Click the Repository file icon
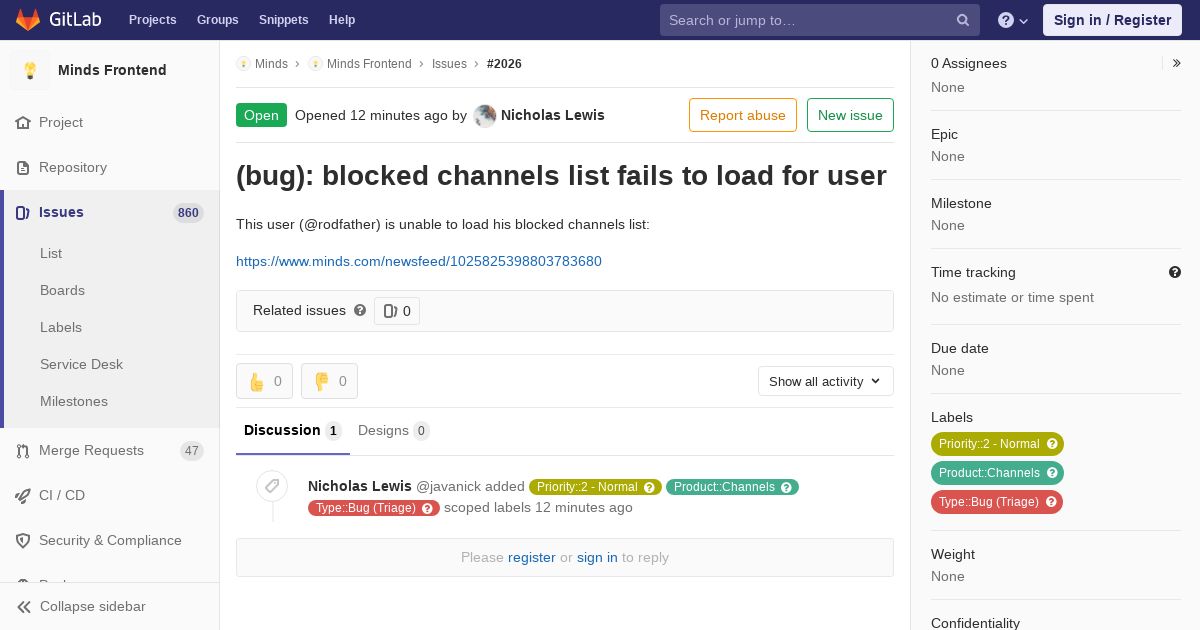The image size is (1200, 630). point(23,168)
